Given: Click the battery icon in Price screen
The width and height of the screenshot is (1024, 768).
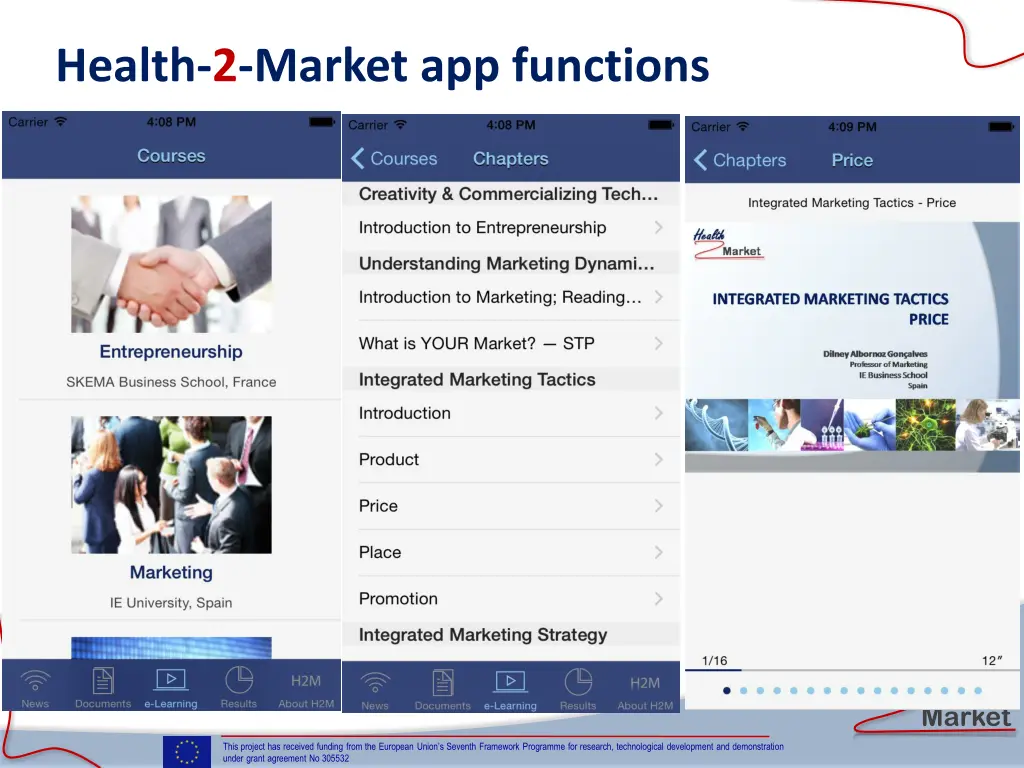Looking at the screenshot, I should (1001, 127).
